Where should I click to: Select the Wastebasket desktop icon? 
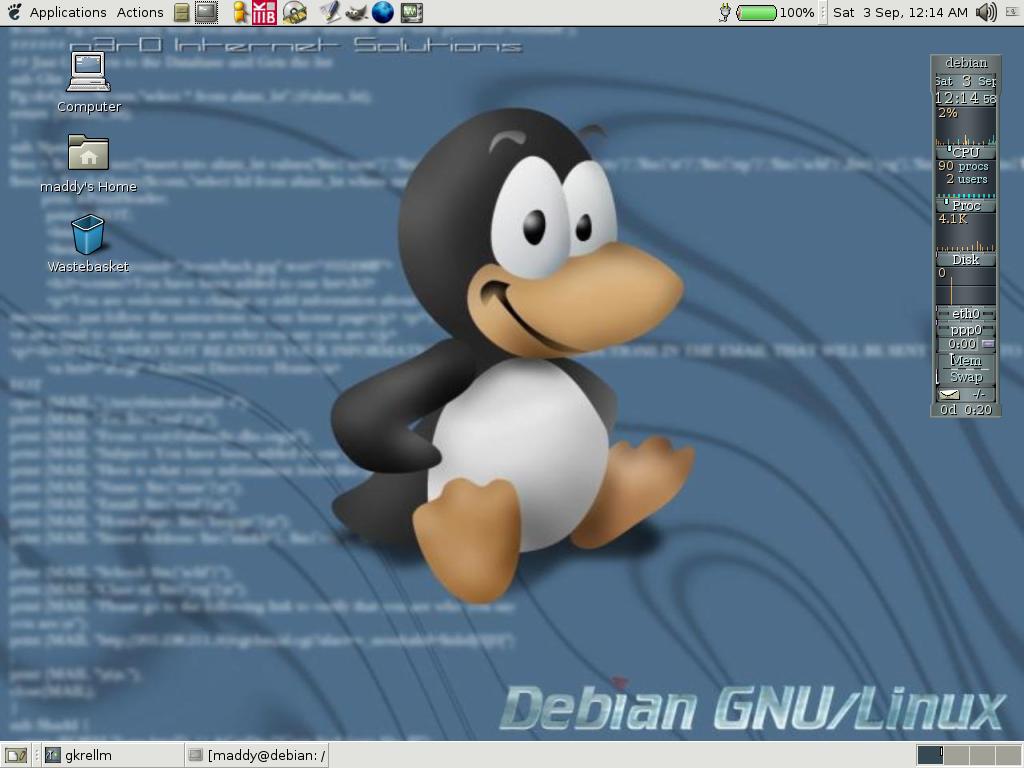coord(88,243)
